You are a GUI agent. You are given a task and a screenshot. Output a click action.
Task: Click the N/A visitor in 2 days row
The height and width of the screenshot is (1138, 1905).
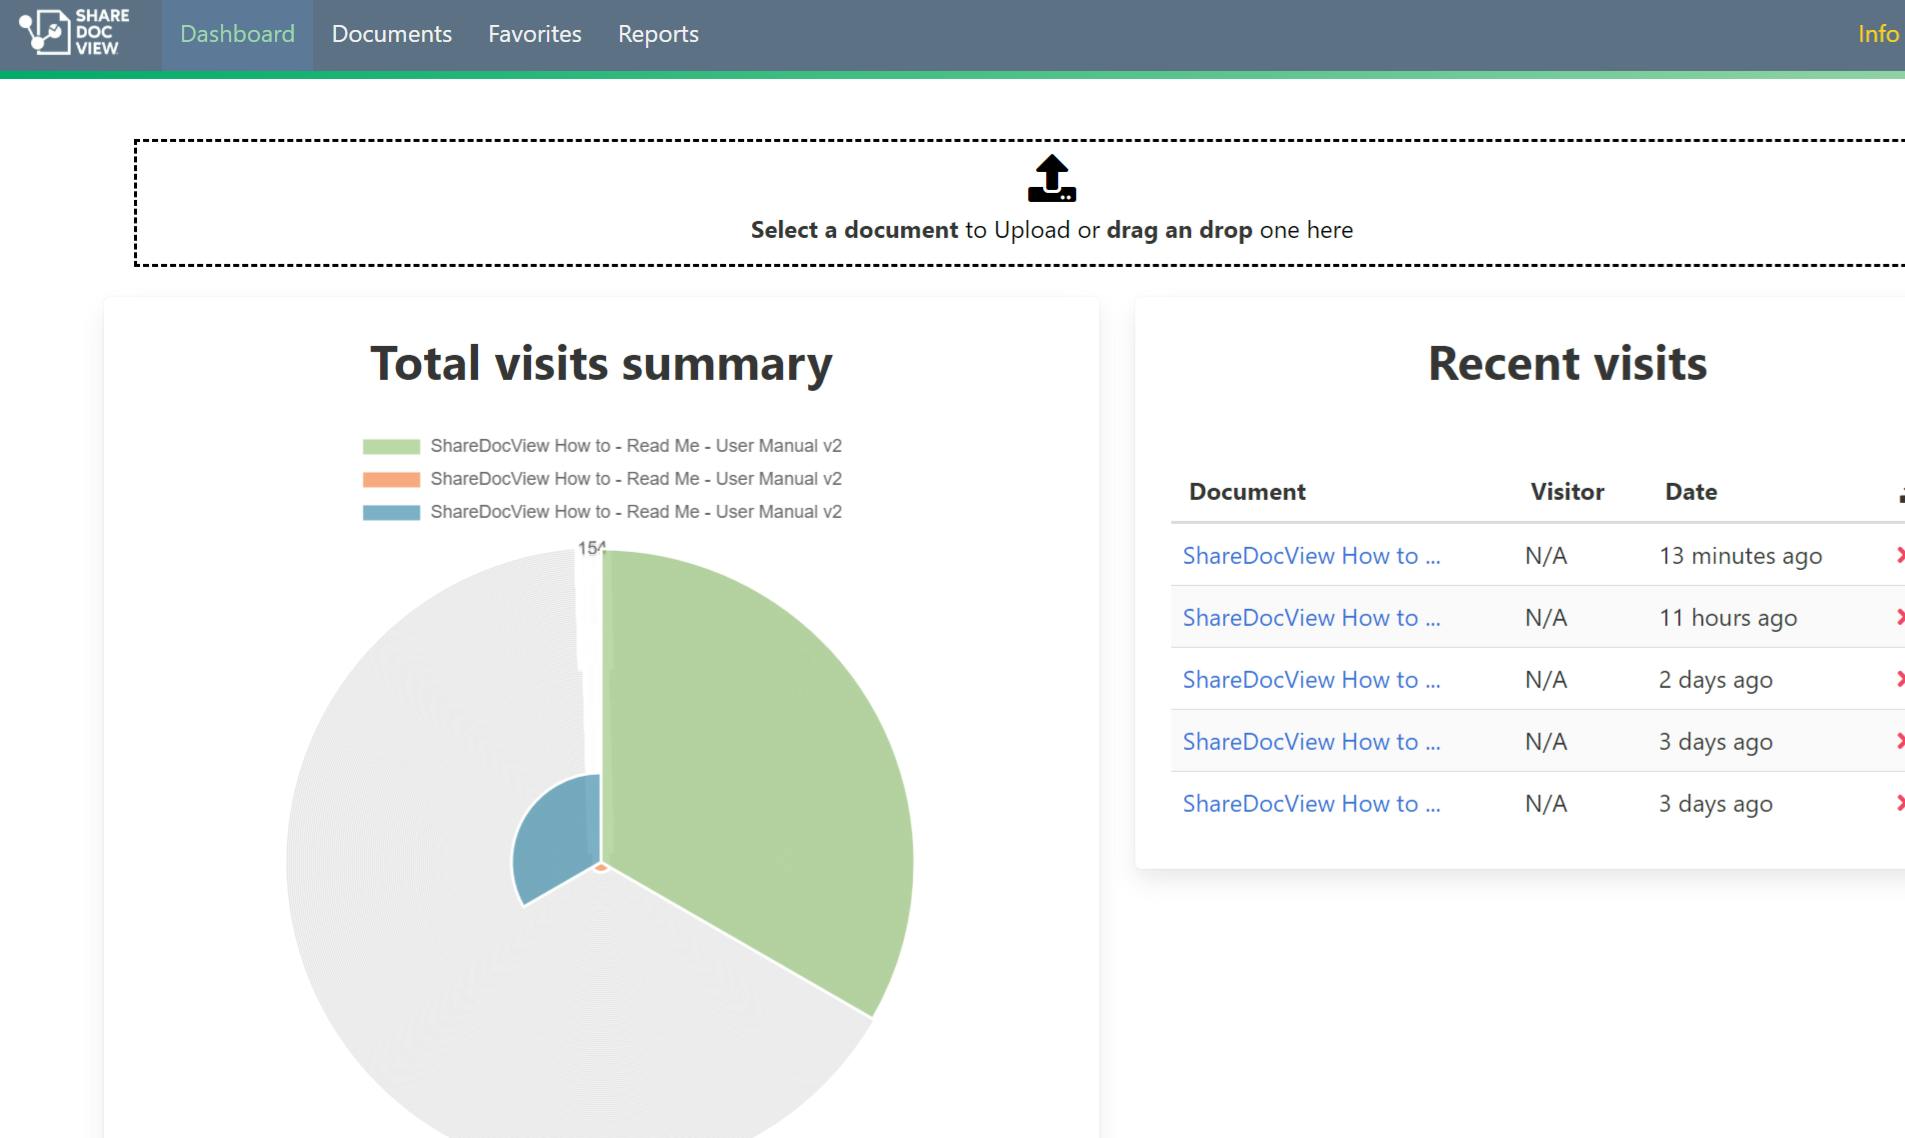pyautogui.click(x=1546, y=680)
